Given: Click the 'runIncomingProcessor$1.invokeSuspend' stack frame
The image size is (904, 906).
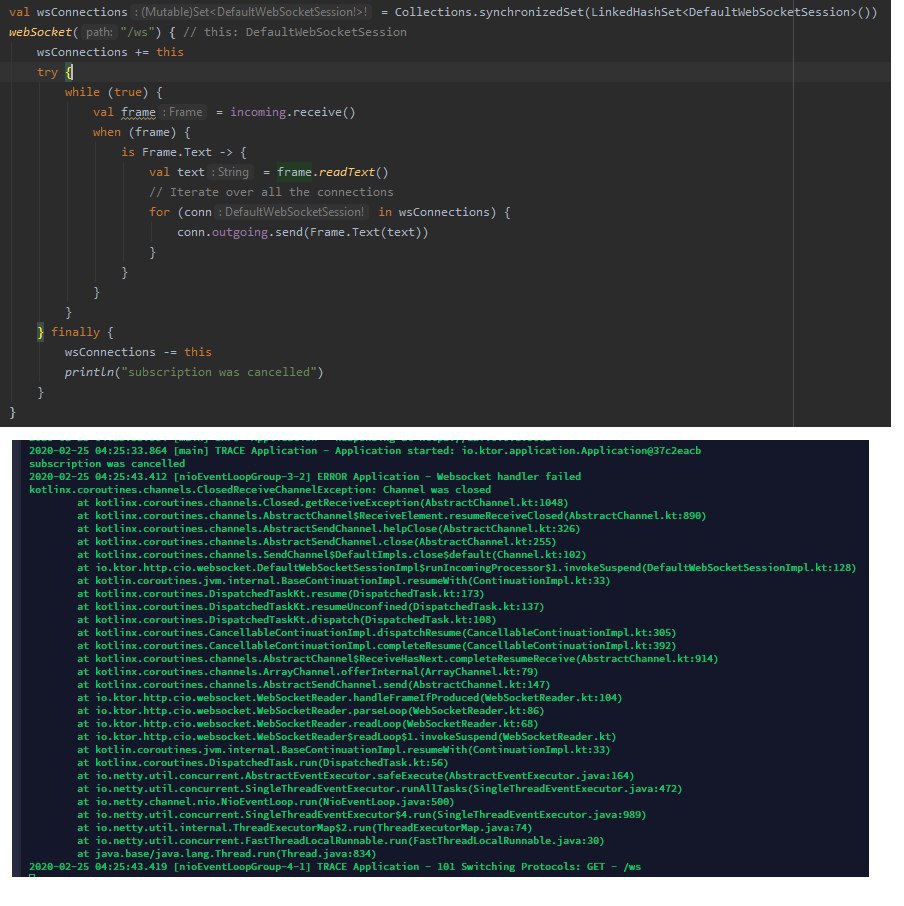Looking at the screenshot, I should tap(467, 567).
